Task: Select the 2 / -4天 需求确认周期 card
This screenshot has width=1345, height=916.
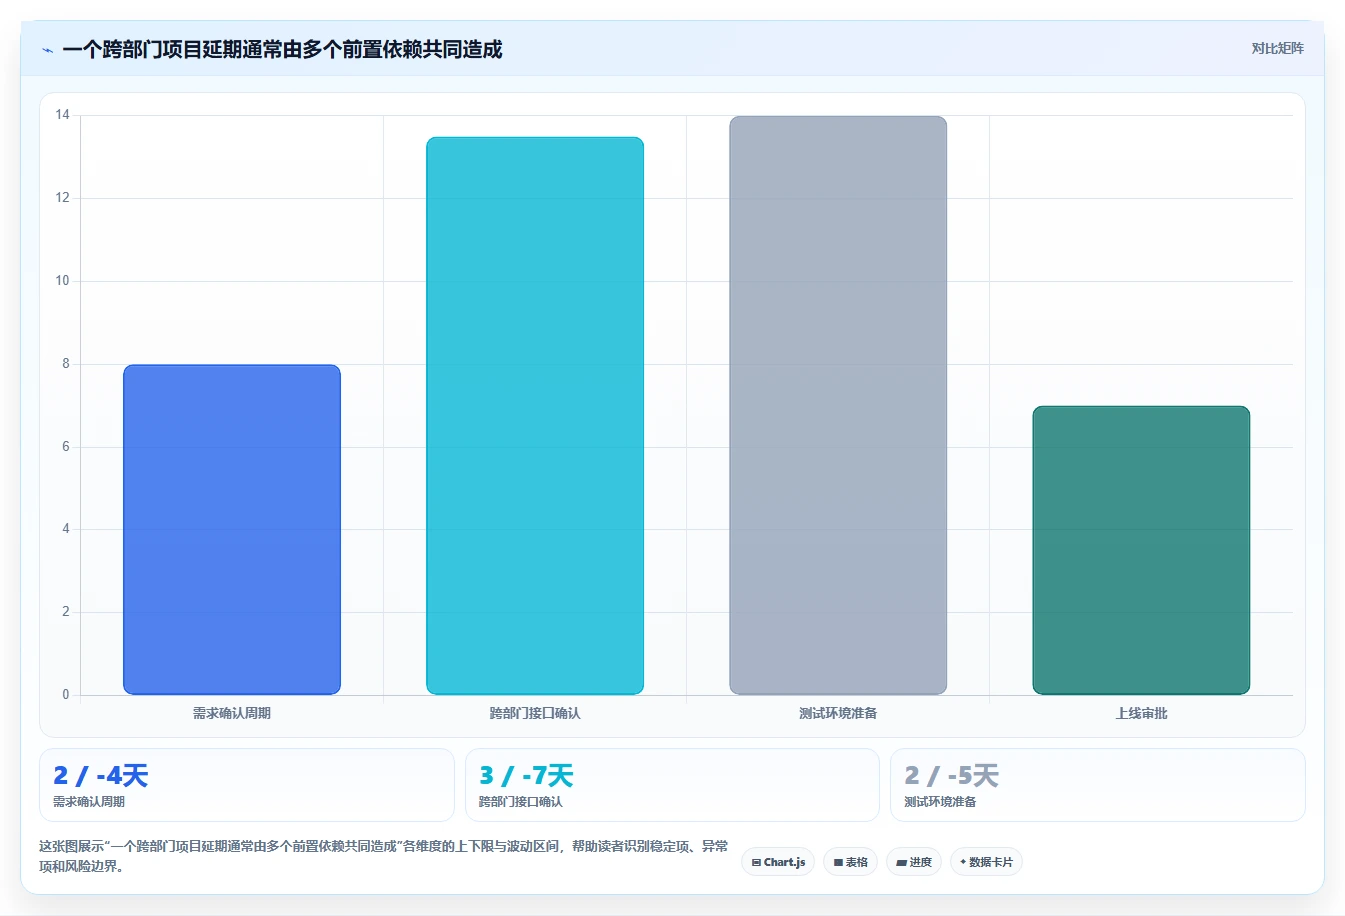Action: point(246,785)
